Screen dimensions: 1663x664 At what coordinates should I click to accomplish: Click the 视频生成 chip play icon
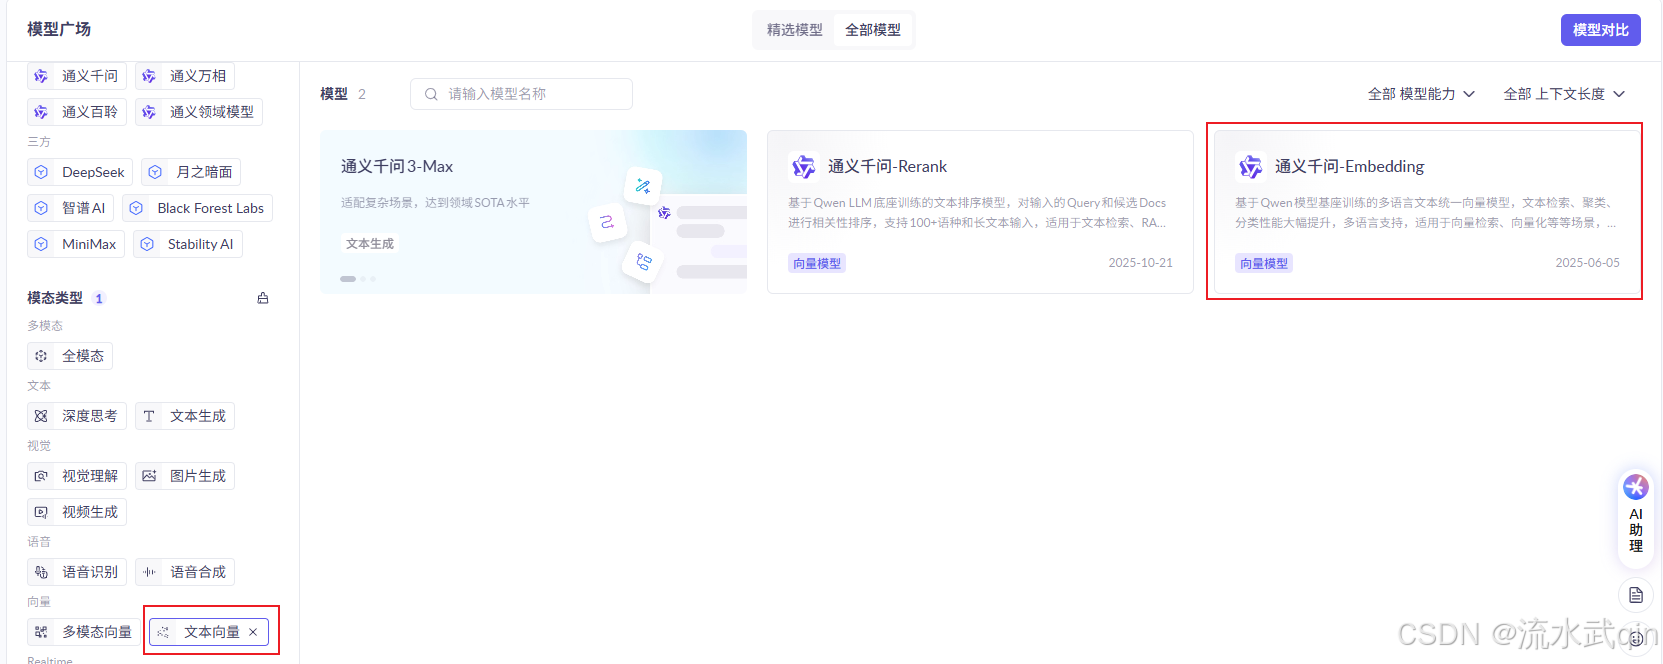click(x=41, y=512)
